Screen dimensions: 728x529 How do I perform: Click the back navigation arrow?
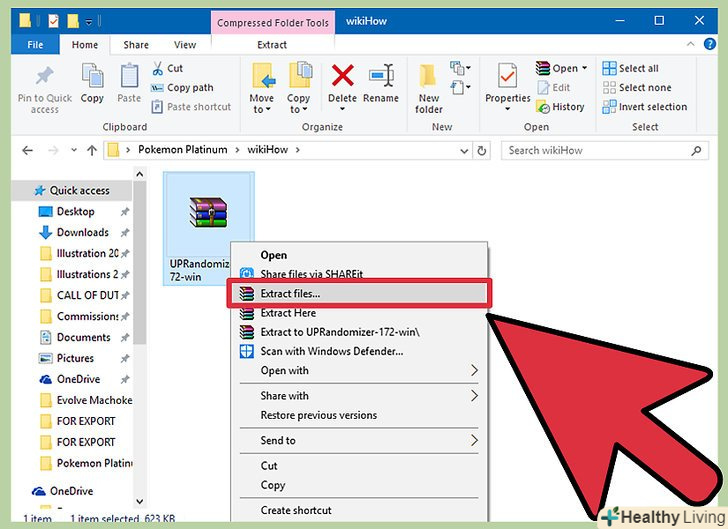point(27,150)
